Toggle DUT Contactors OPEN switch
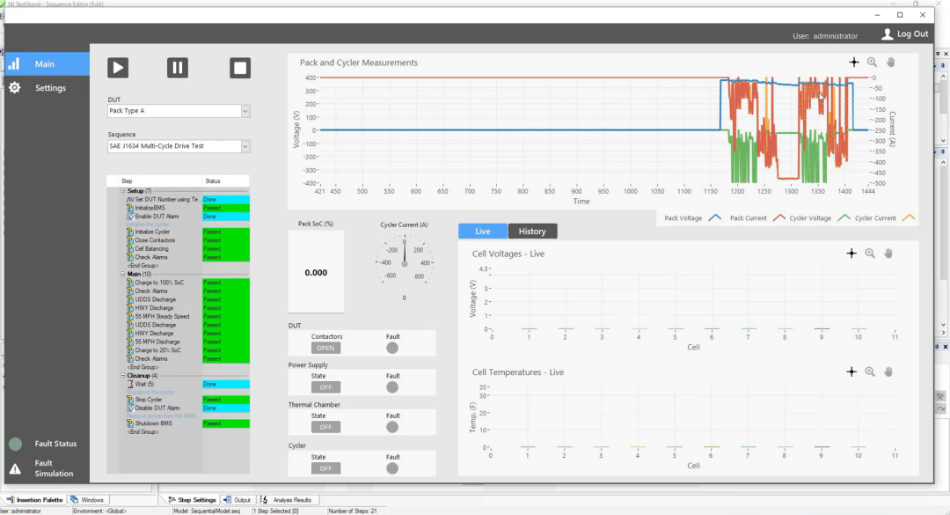Viewport: 950px width, 515px height. 326,348
